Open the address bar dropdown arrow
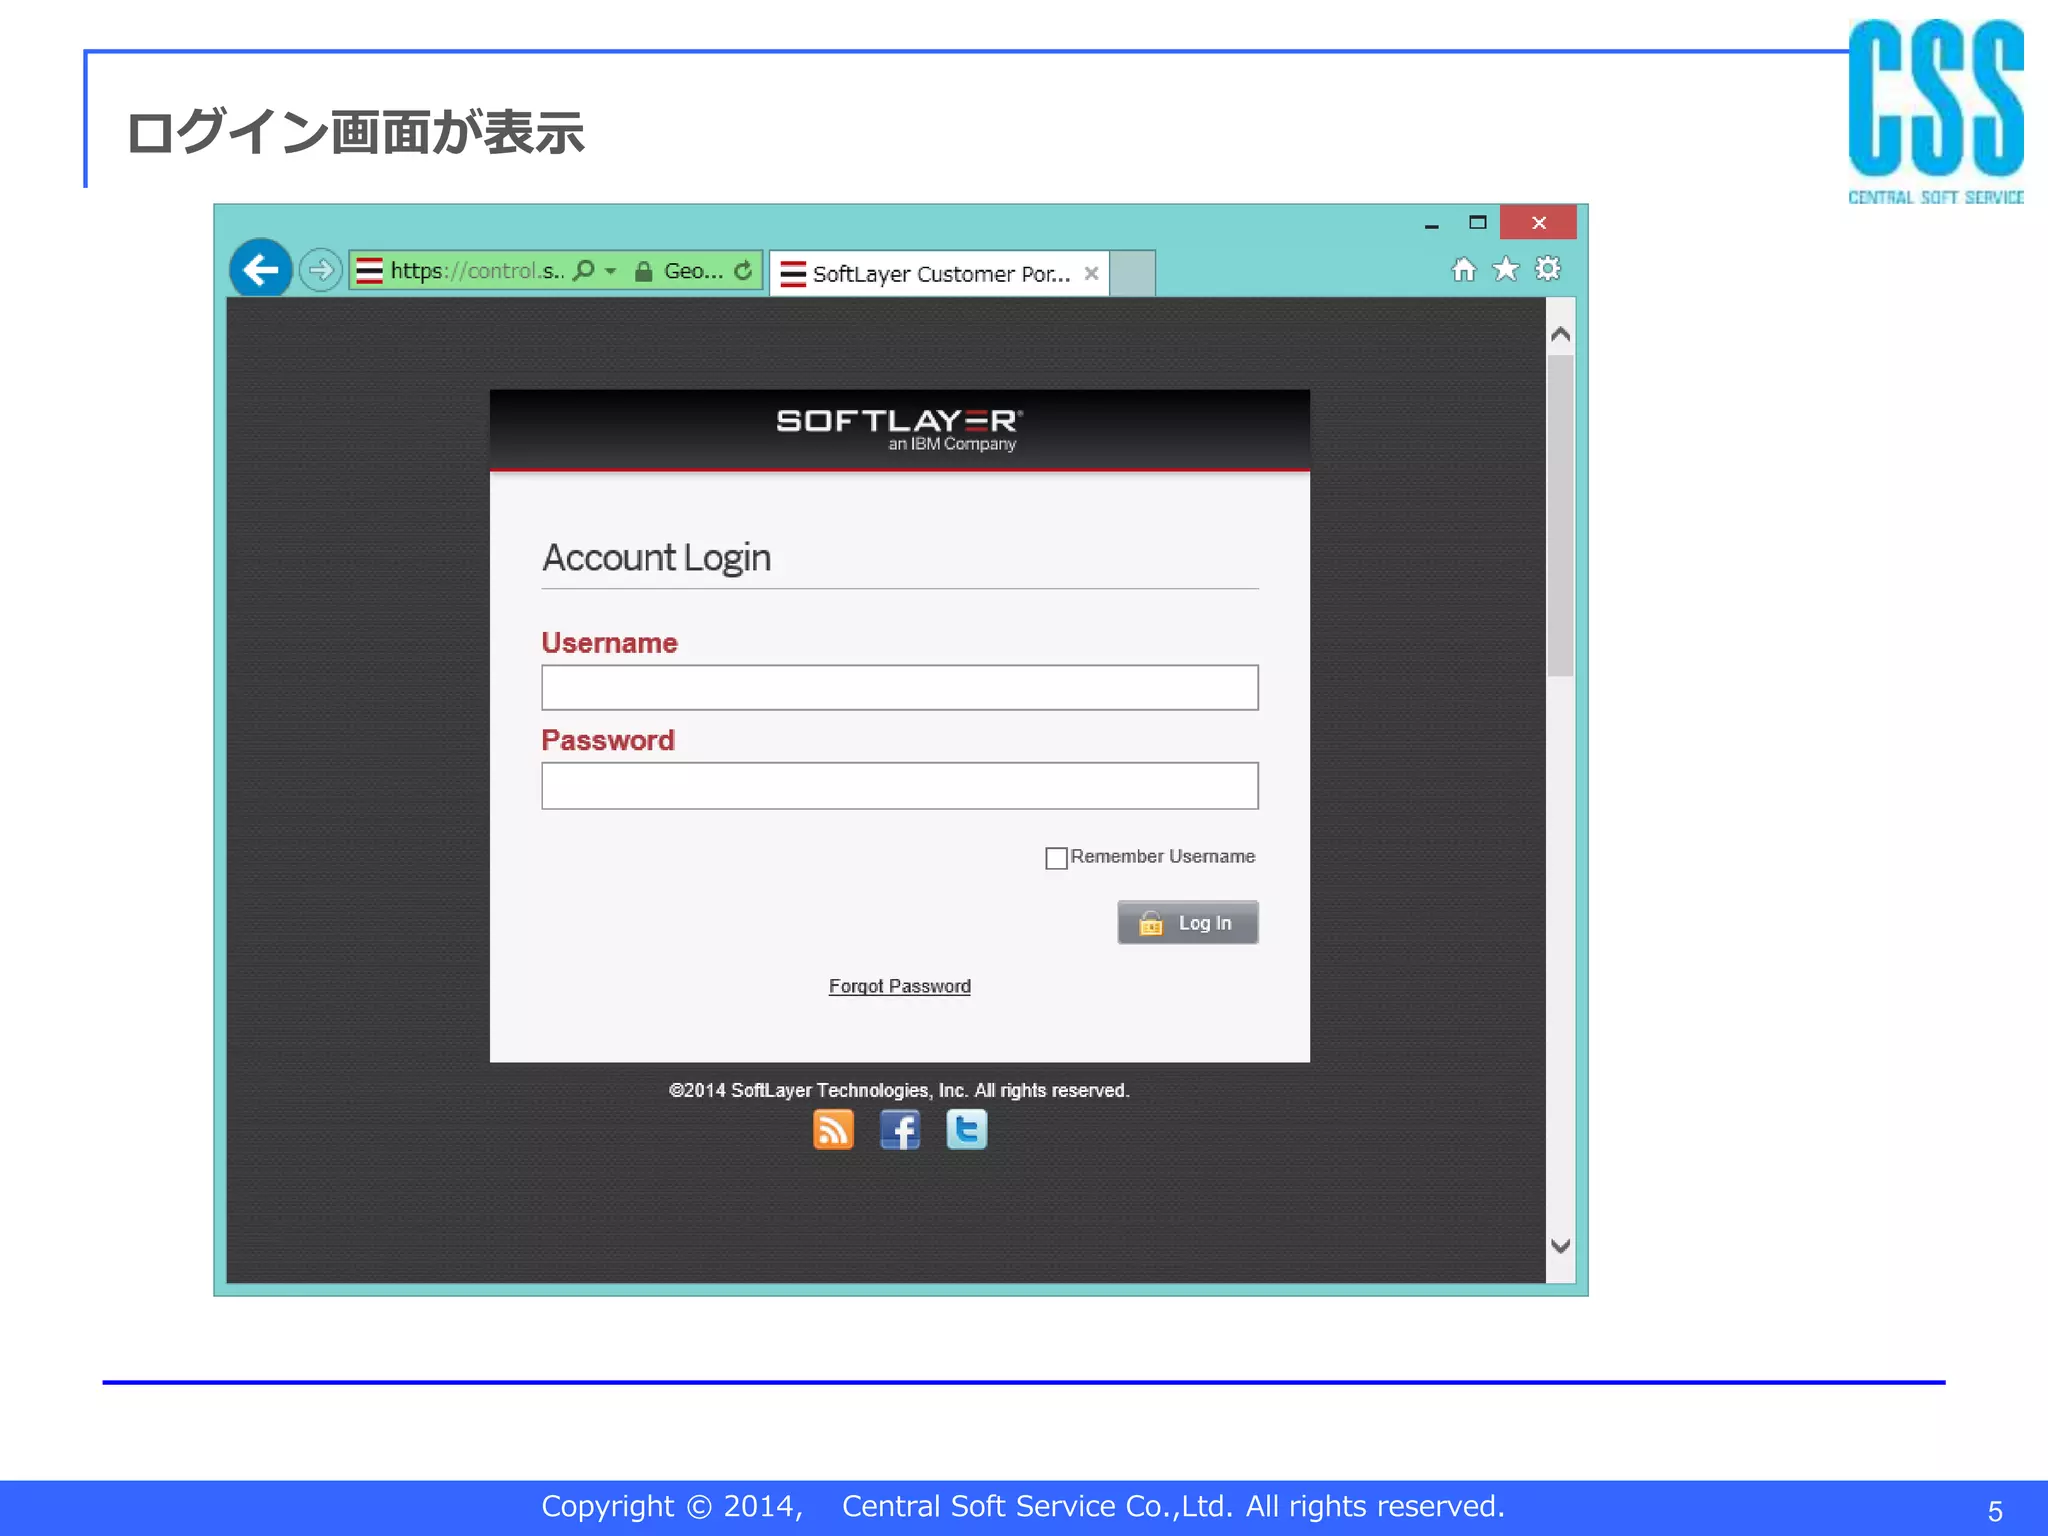 click(x=611, y=271)
